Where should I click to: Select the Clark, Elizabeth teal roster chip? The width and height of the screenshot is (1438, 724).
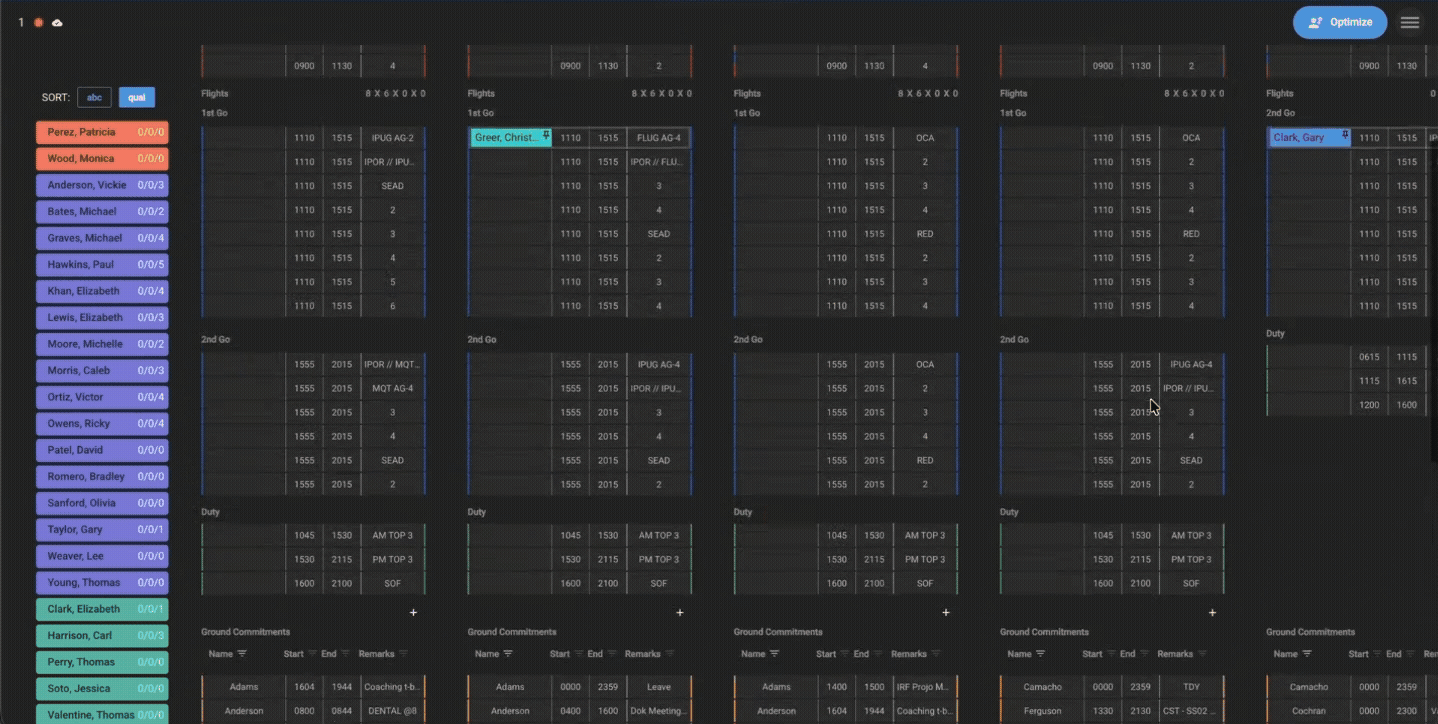click(x=102, y=609)
